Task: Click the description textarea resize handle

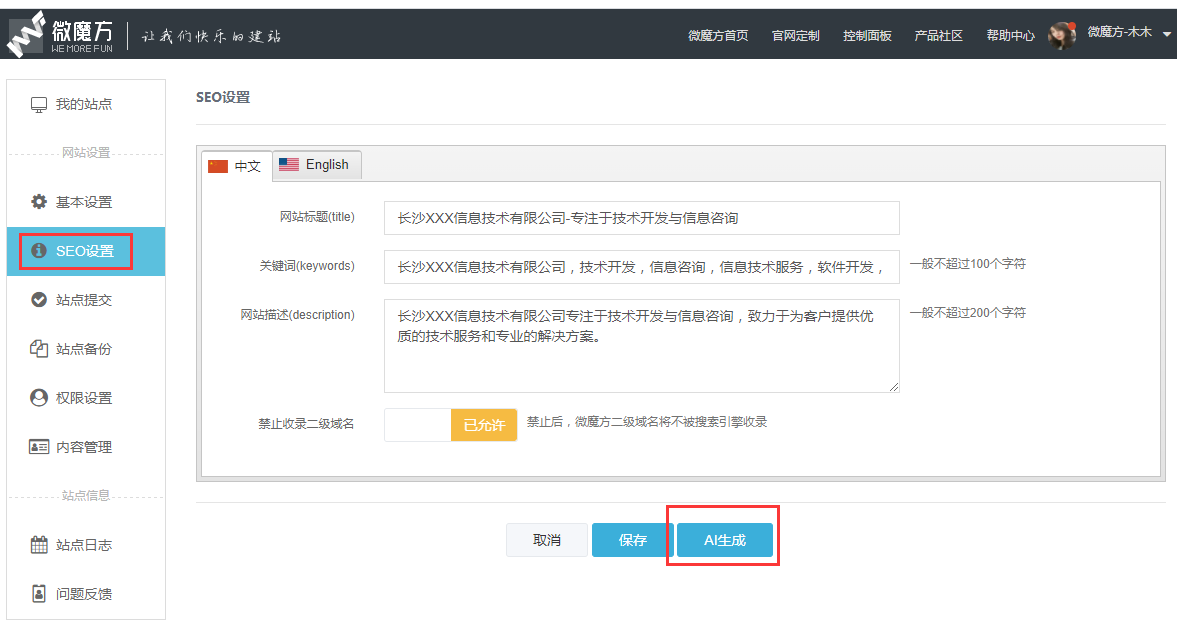Action: (893, 387)
